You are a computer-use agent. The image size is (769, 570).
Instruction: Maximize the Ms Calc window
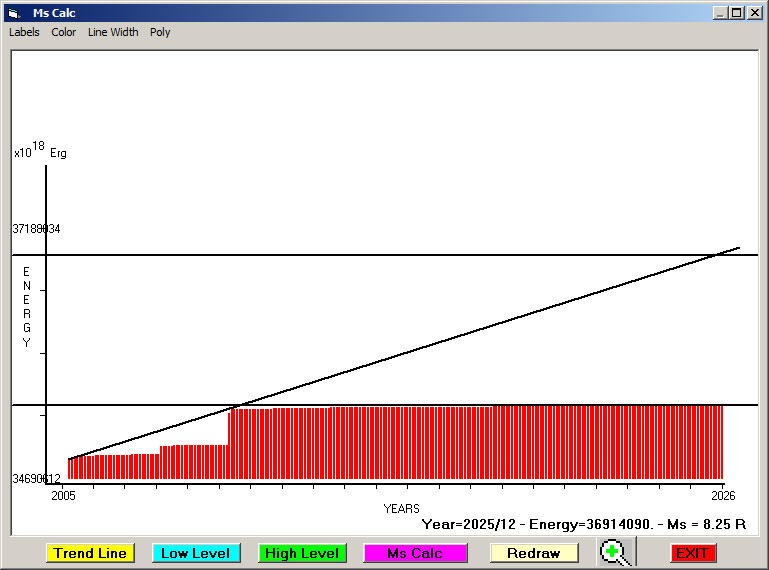click(x=736, y=13)
